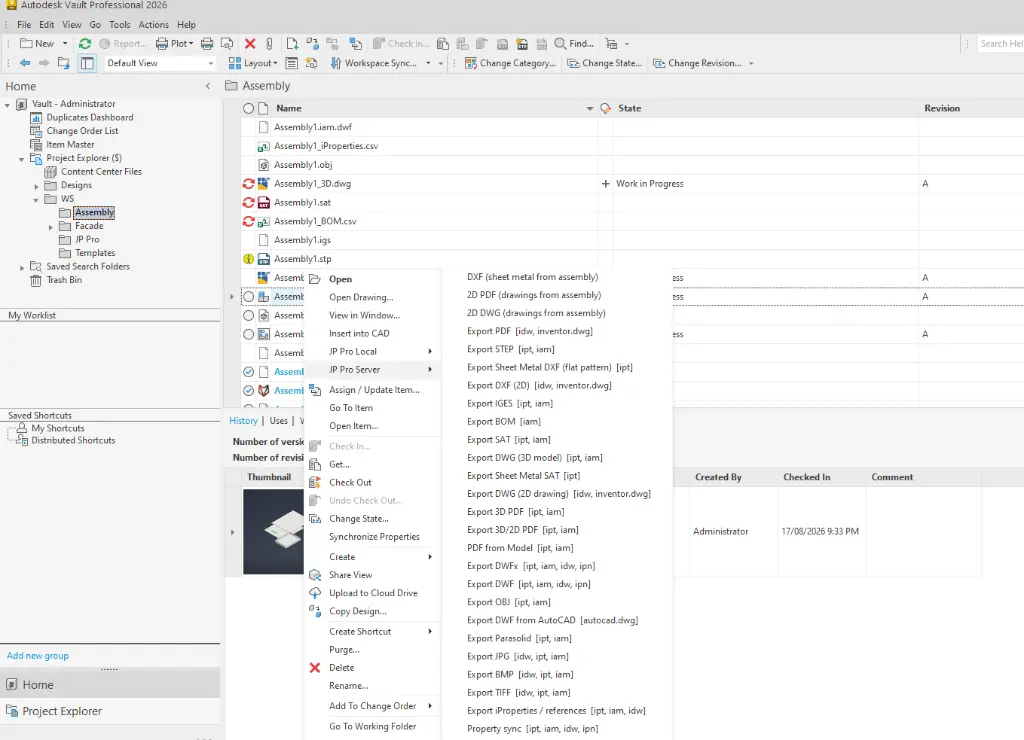The width and height of the screenshot is (1024, 740).
Task: Click the Check In... toolbar button
Action: [401, 44]
